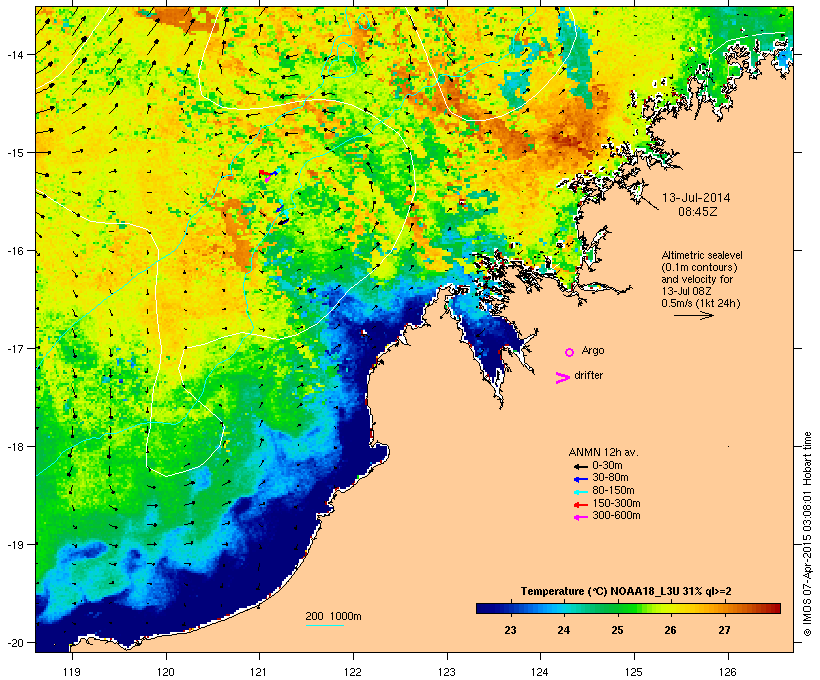
Task: Click the colorbar tick label 27
Action: click(724, 630)
